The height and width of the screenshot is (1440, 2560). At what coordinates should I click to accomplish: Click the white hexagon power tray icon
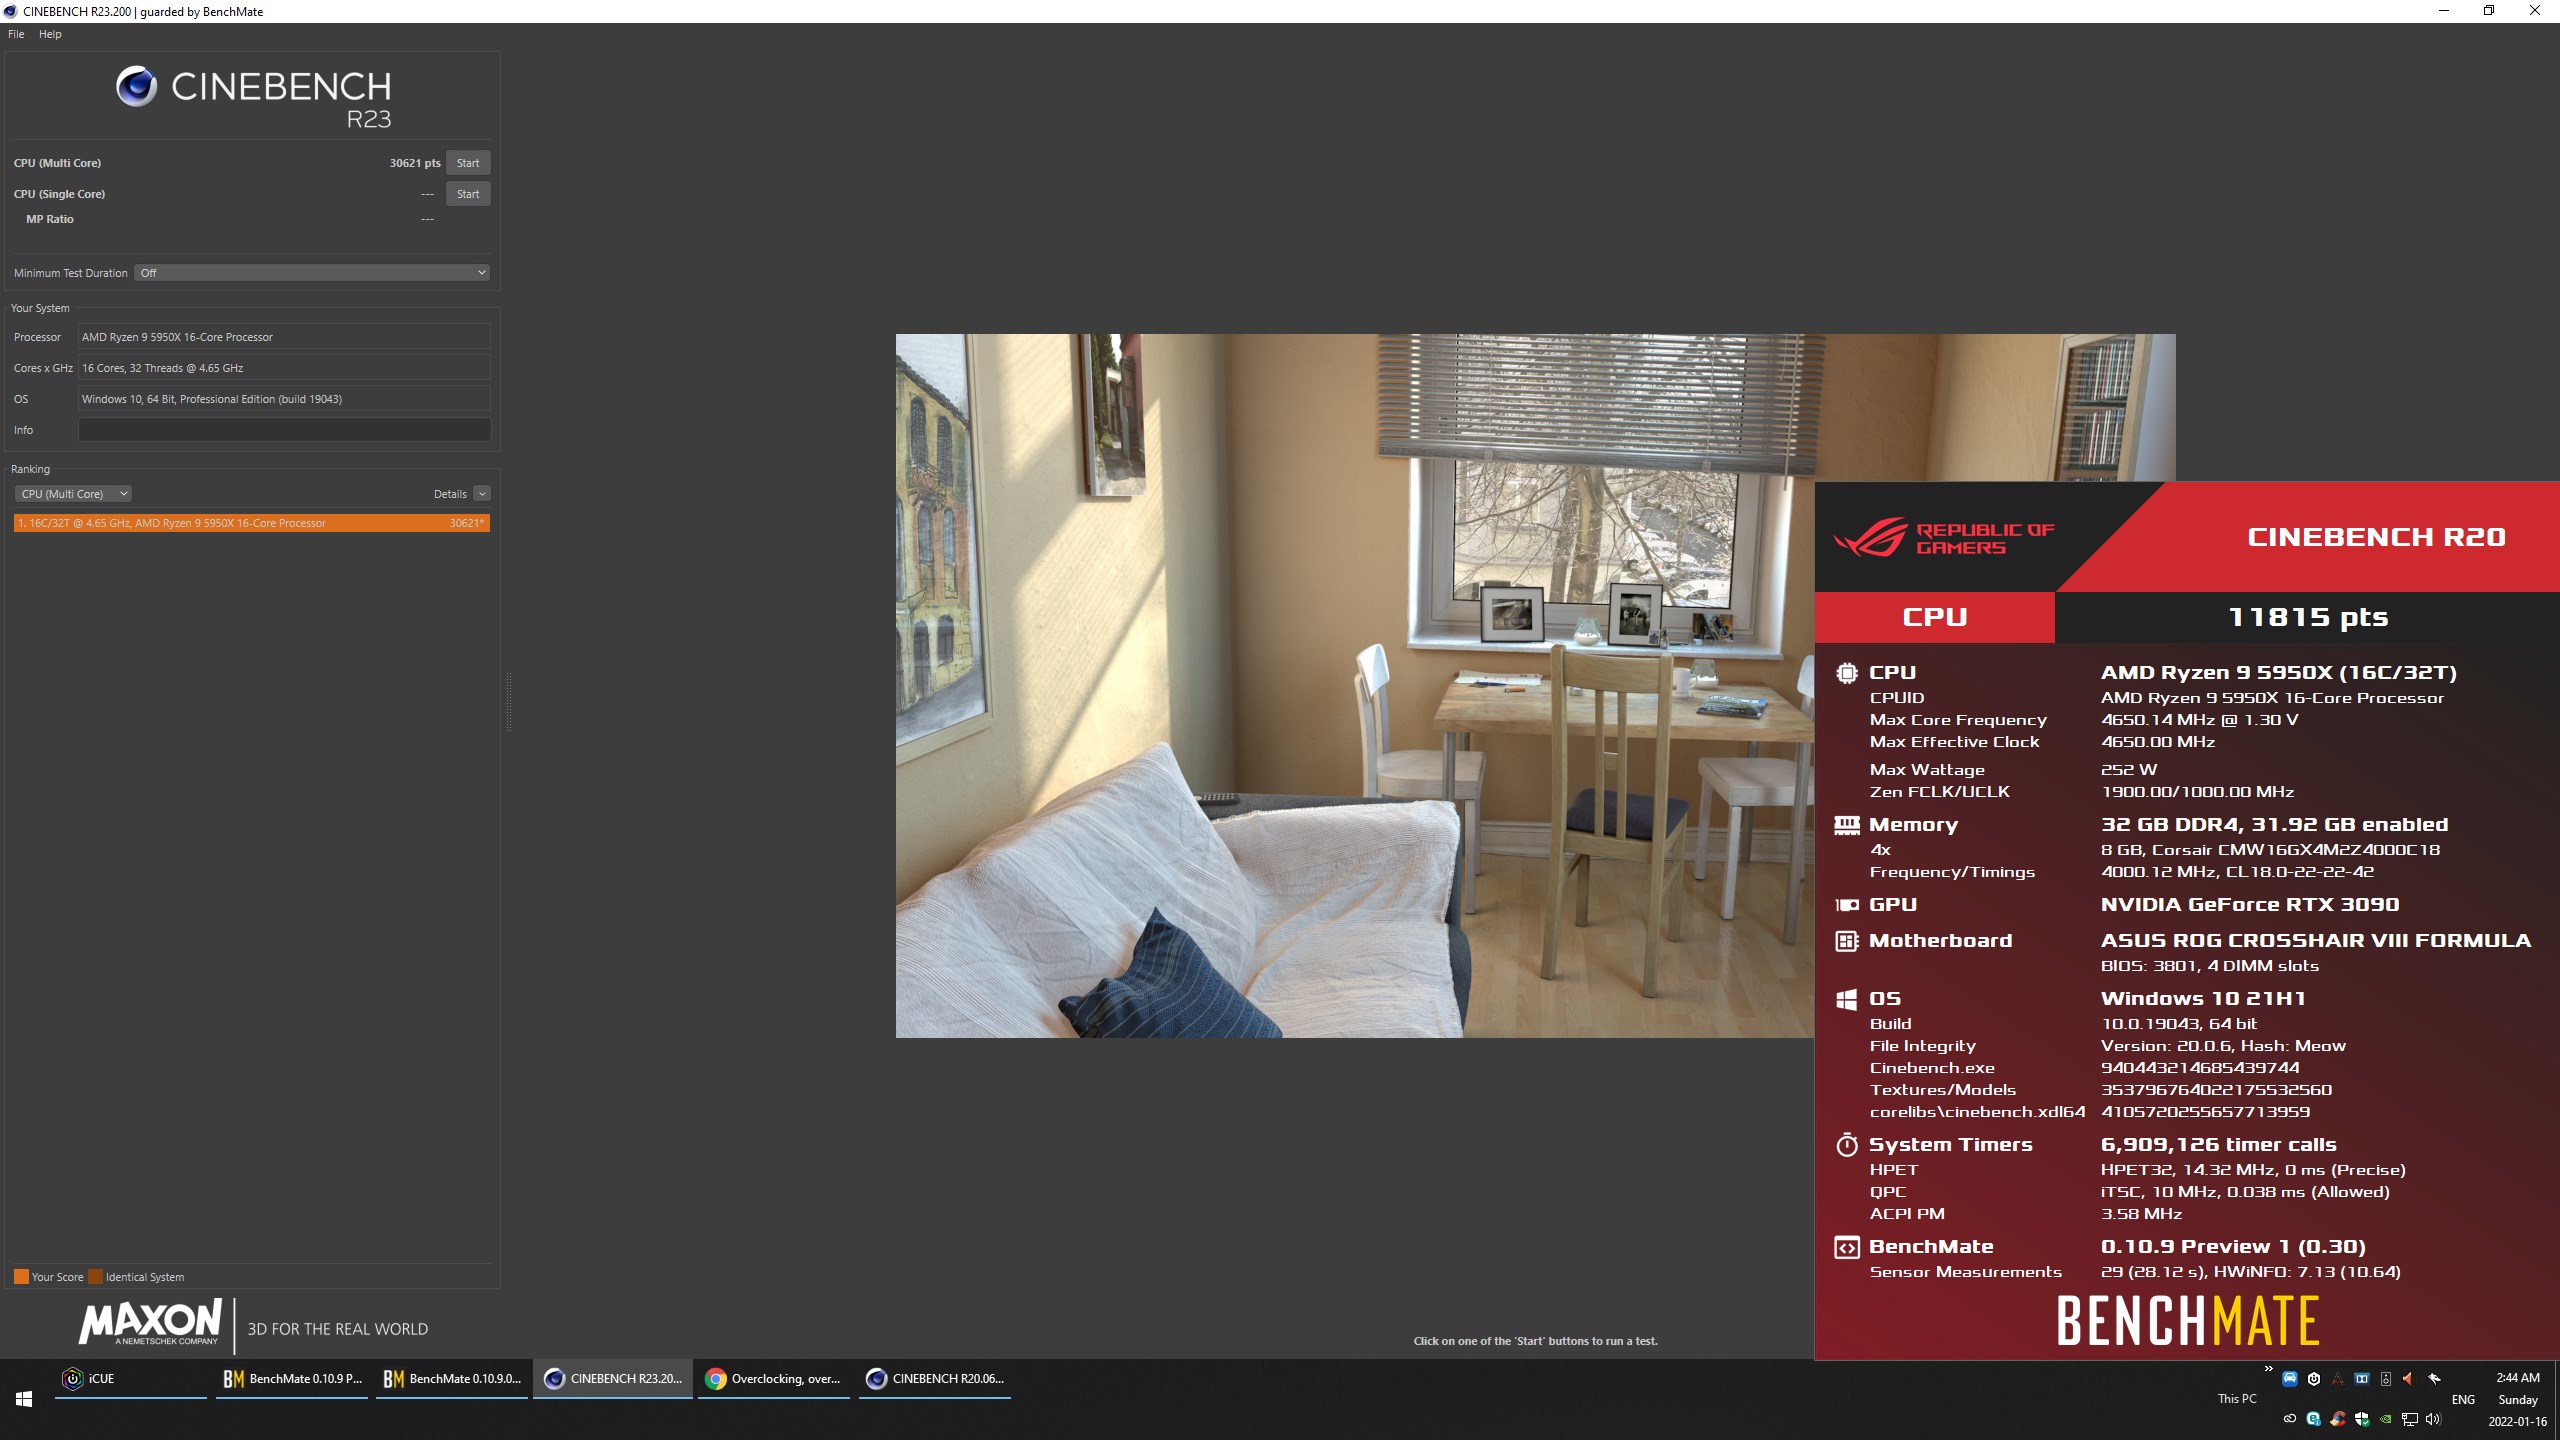click(2314, 1379)
